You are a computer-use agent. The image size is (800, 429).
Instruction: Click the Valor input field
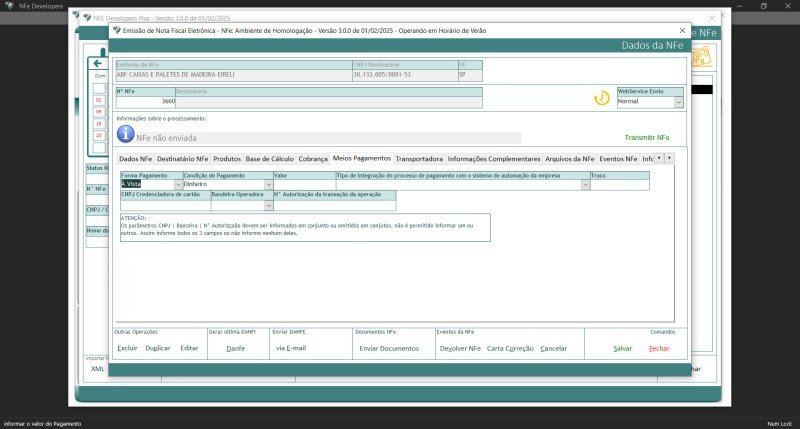(x=303, y=184)
